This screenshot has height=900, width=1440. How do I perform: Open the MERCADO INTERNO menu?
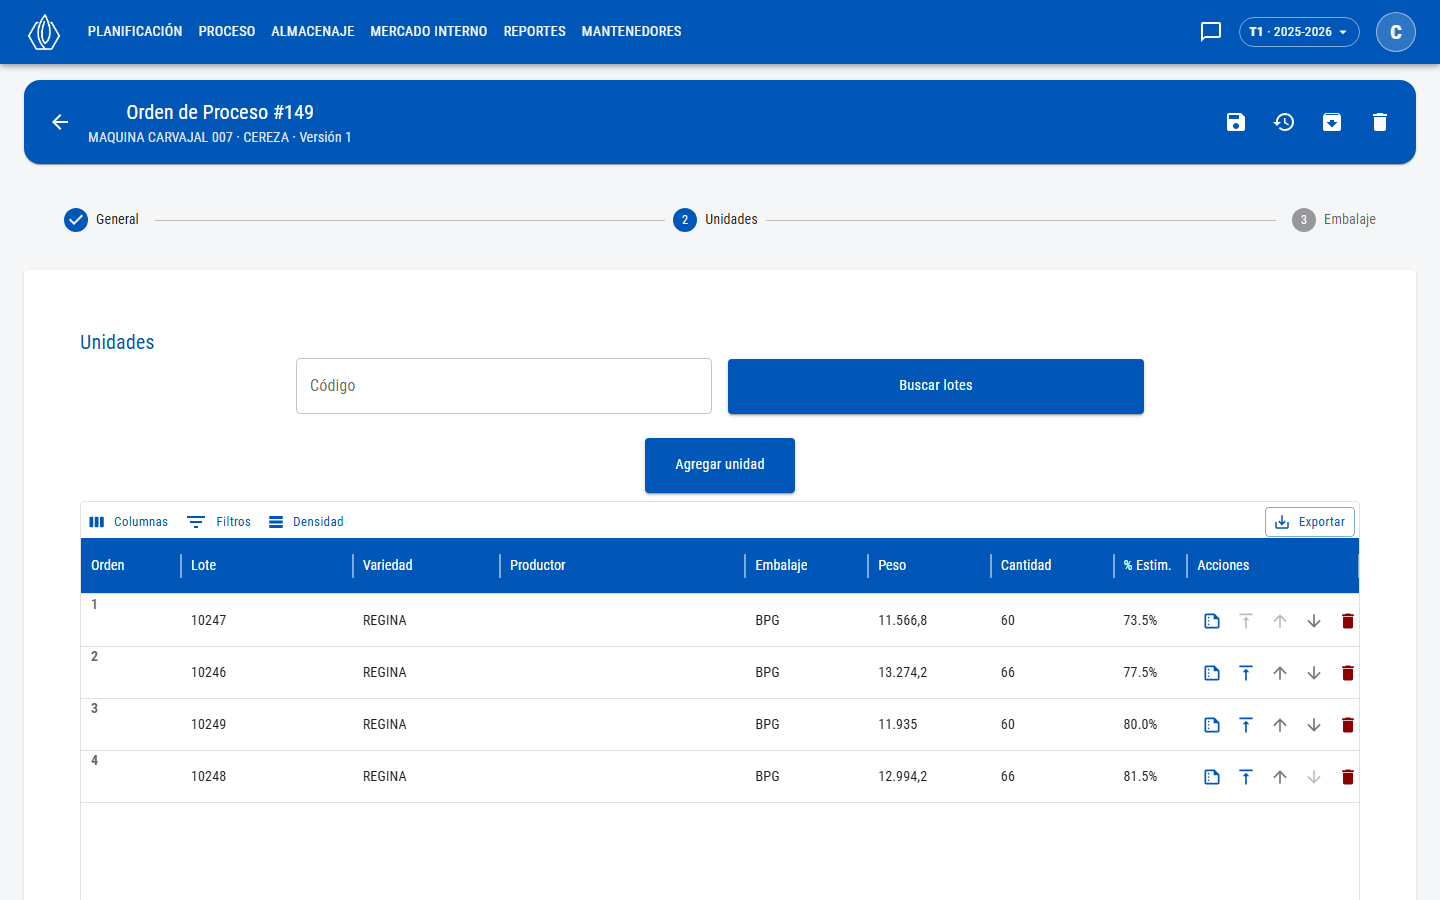pyautogui.click(x=429, y=32)
